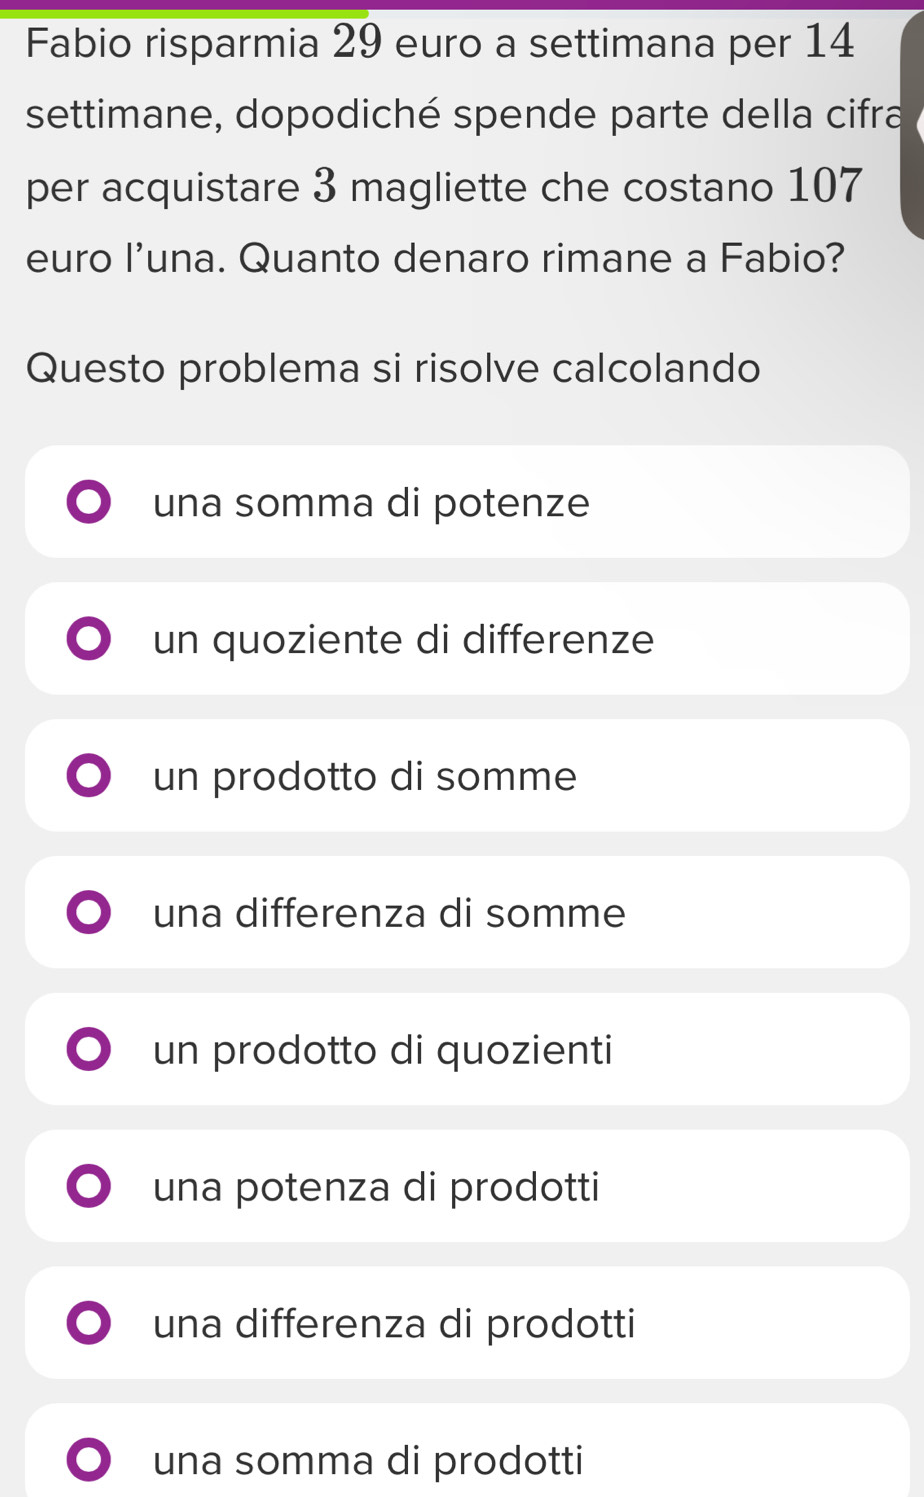This screenshot has height=1497, width=924.
Task: Select radio button for 'un quoziente di differenze'
Action: pos(89,639)
